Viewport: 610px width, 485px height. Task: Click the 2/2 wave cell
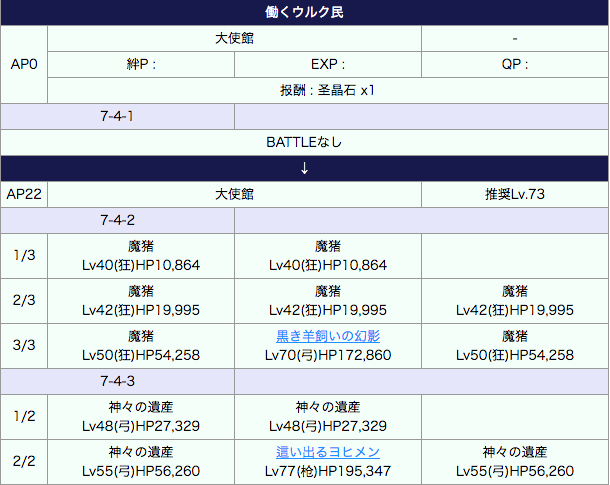(24, 461)
